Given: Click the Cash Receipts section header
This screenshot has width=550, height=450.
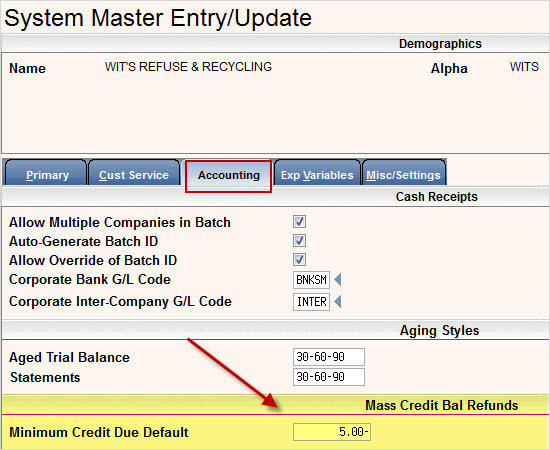Looking at the screenshot, I should [437, 196].
